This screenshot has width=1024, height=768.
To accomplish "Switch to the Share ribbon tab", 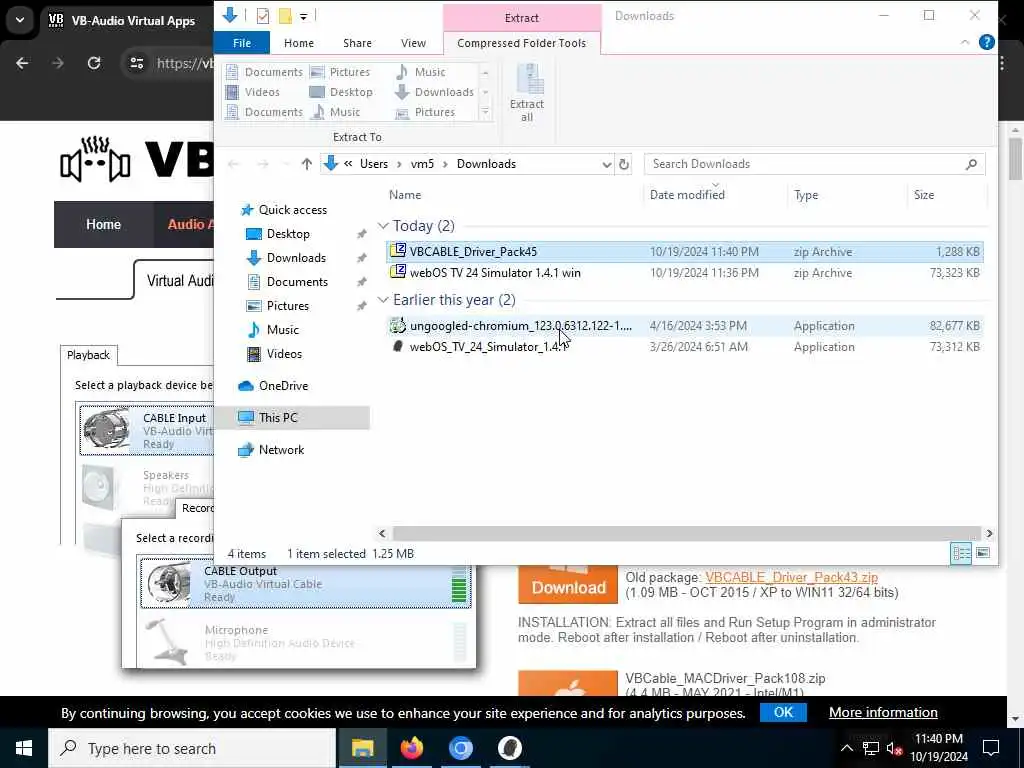I will (357, 43).
